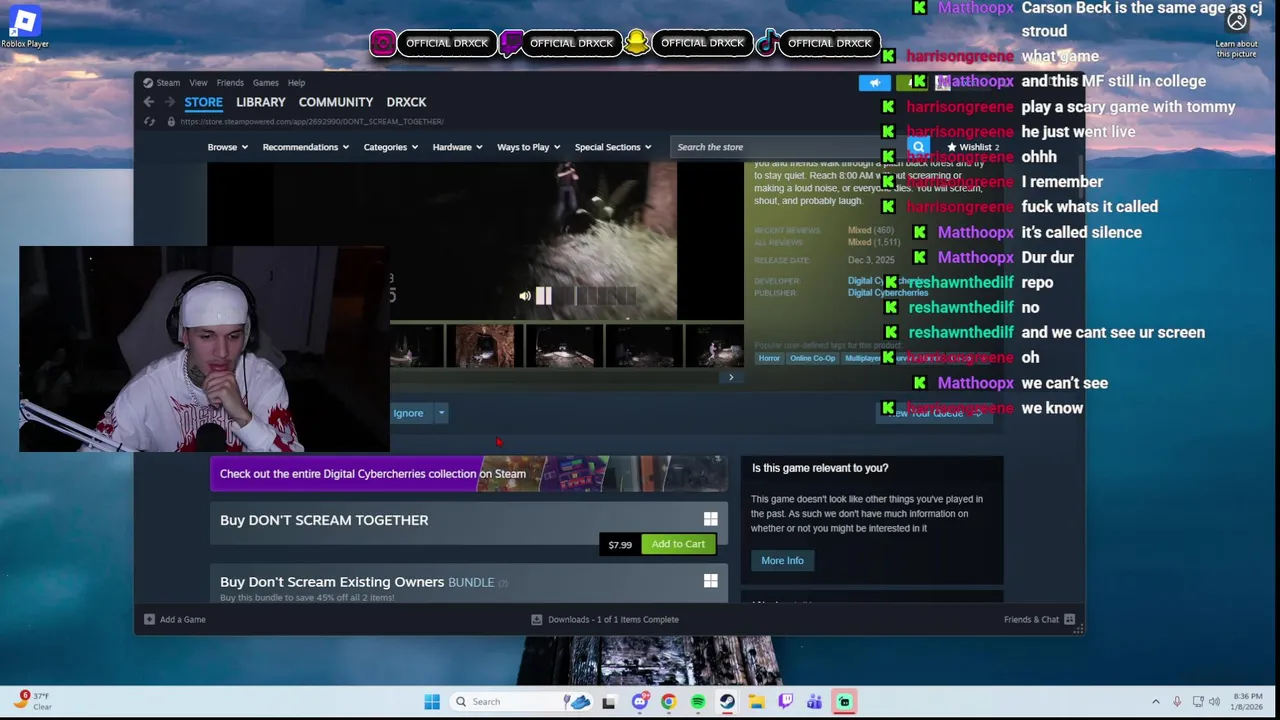Mute the trailer volume speaker icon
This screenshot has width=1280, height=720.
click(524, 296)
